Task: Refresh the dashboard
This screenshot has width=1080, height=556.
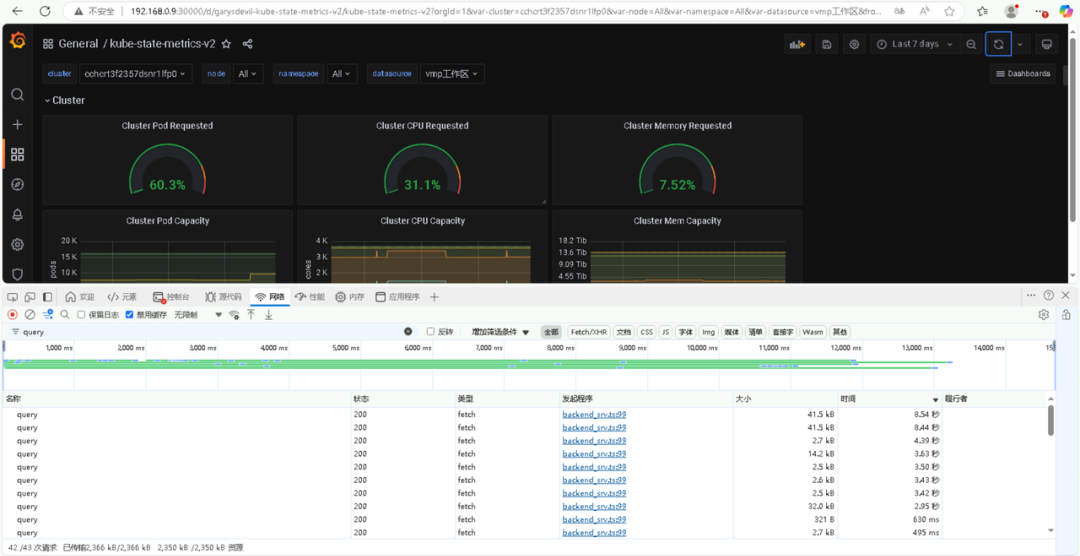Action: coord(998,44)
